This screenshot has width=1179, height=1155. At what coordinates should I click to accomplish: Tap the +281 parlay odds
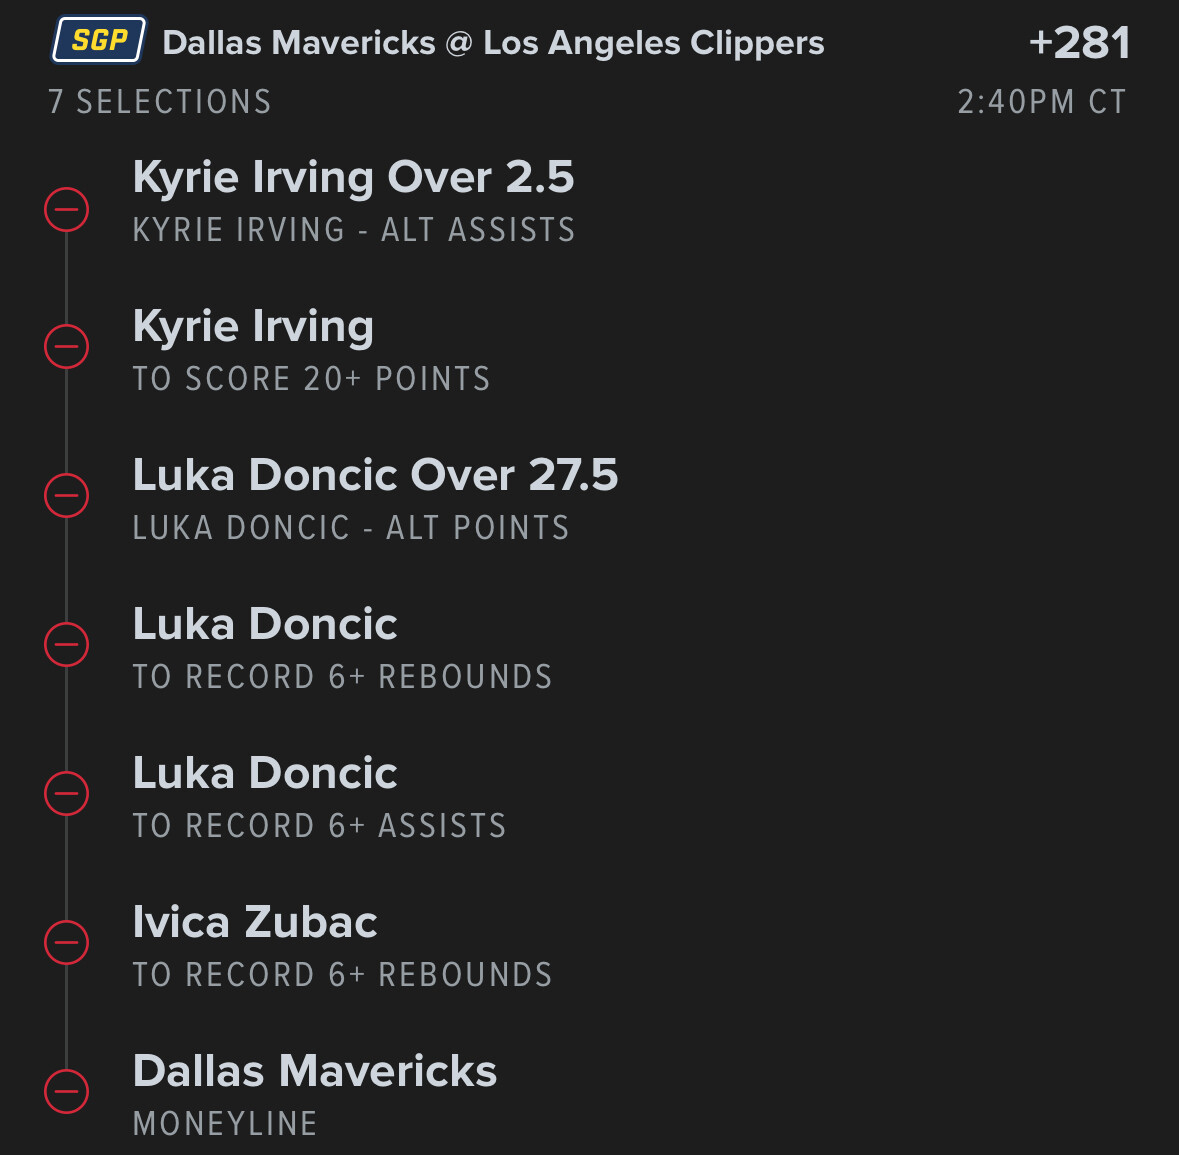1079,43
